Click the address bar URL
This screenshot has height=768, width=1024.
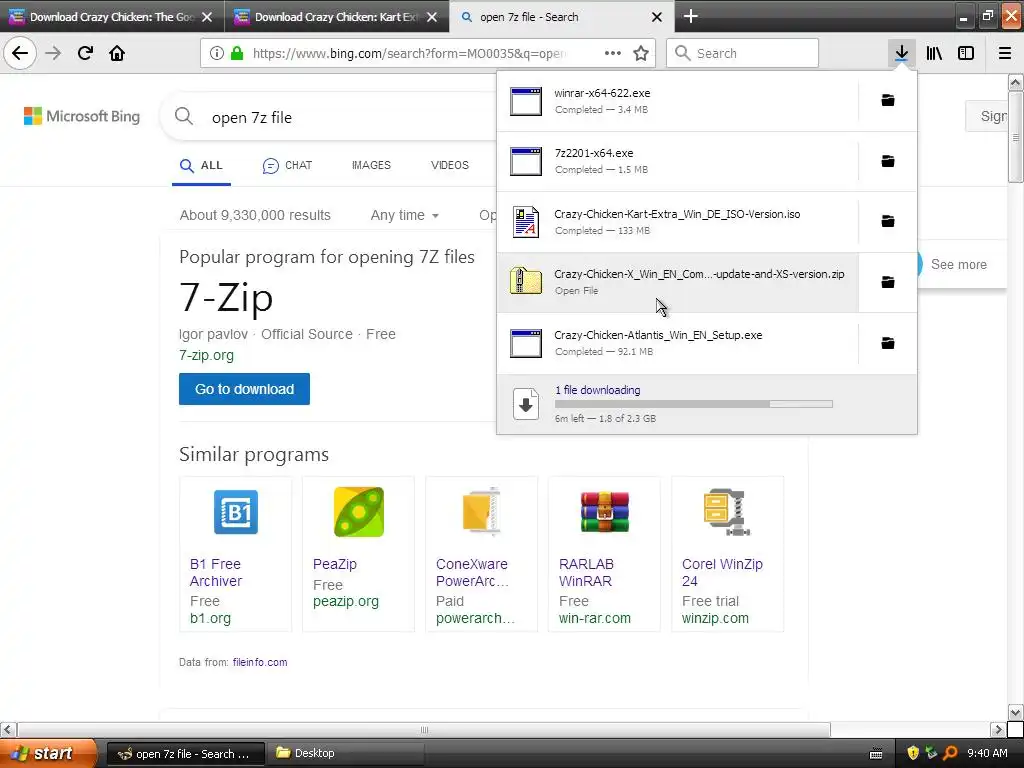coord(409,54)
